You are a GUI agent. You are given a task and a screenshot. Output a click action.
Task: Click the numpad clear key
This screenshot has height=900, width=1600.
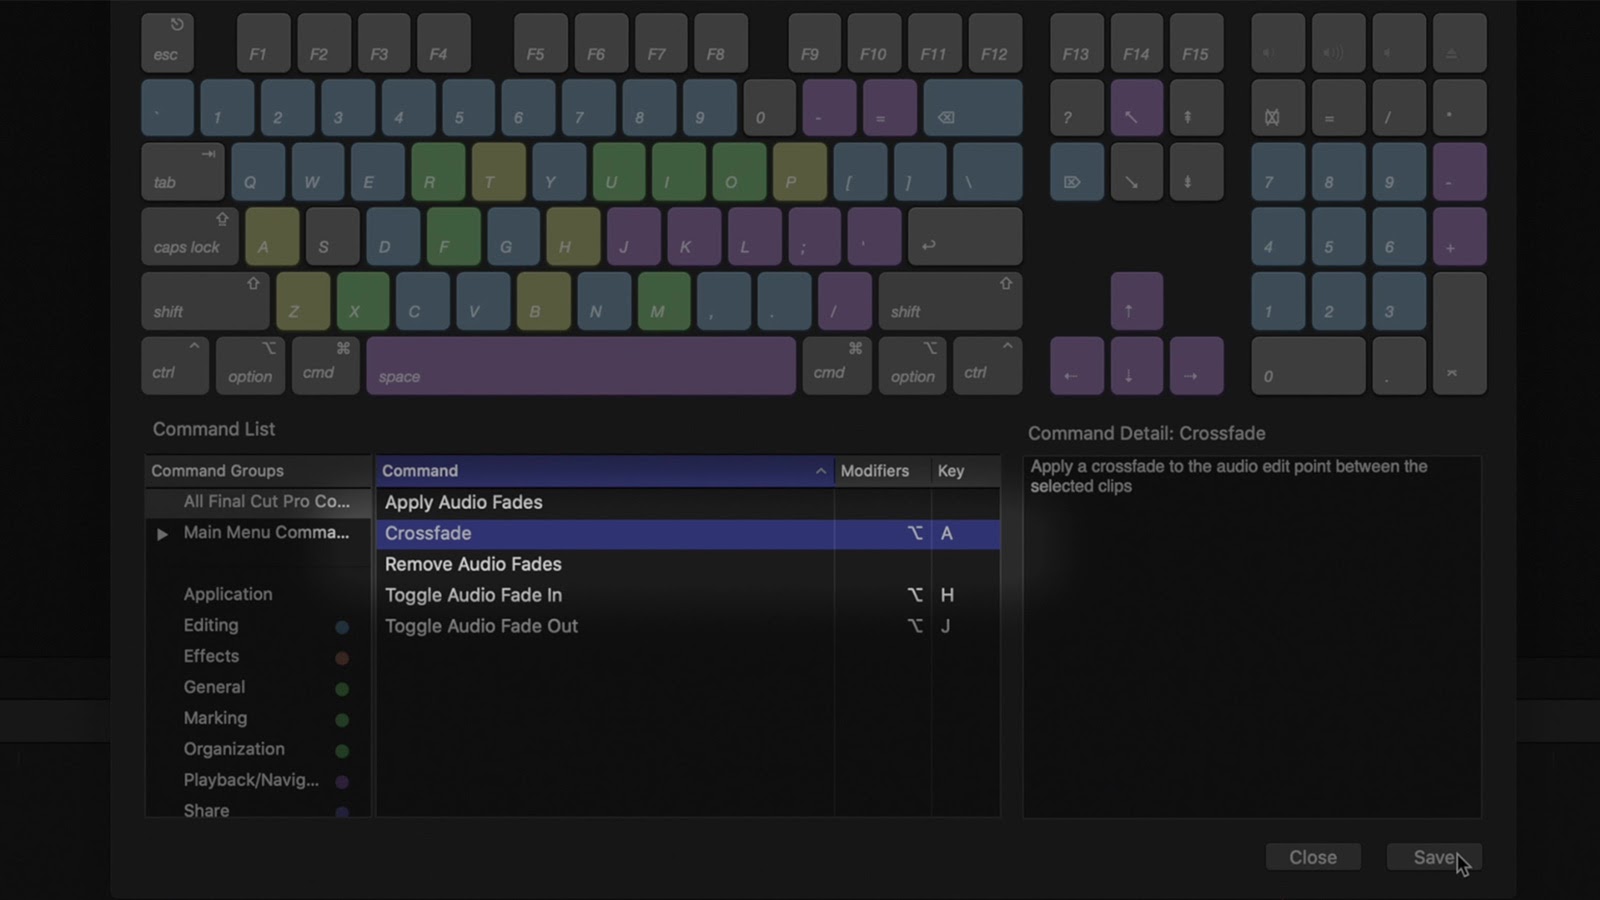click(1278, 108)
